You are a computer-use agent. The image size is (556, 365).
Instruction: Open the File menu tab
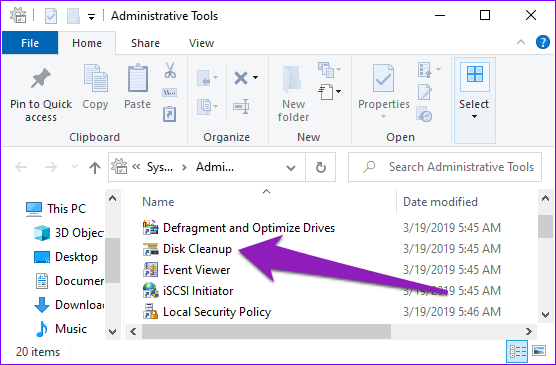pyautogui.click(x=30, y=43)
